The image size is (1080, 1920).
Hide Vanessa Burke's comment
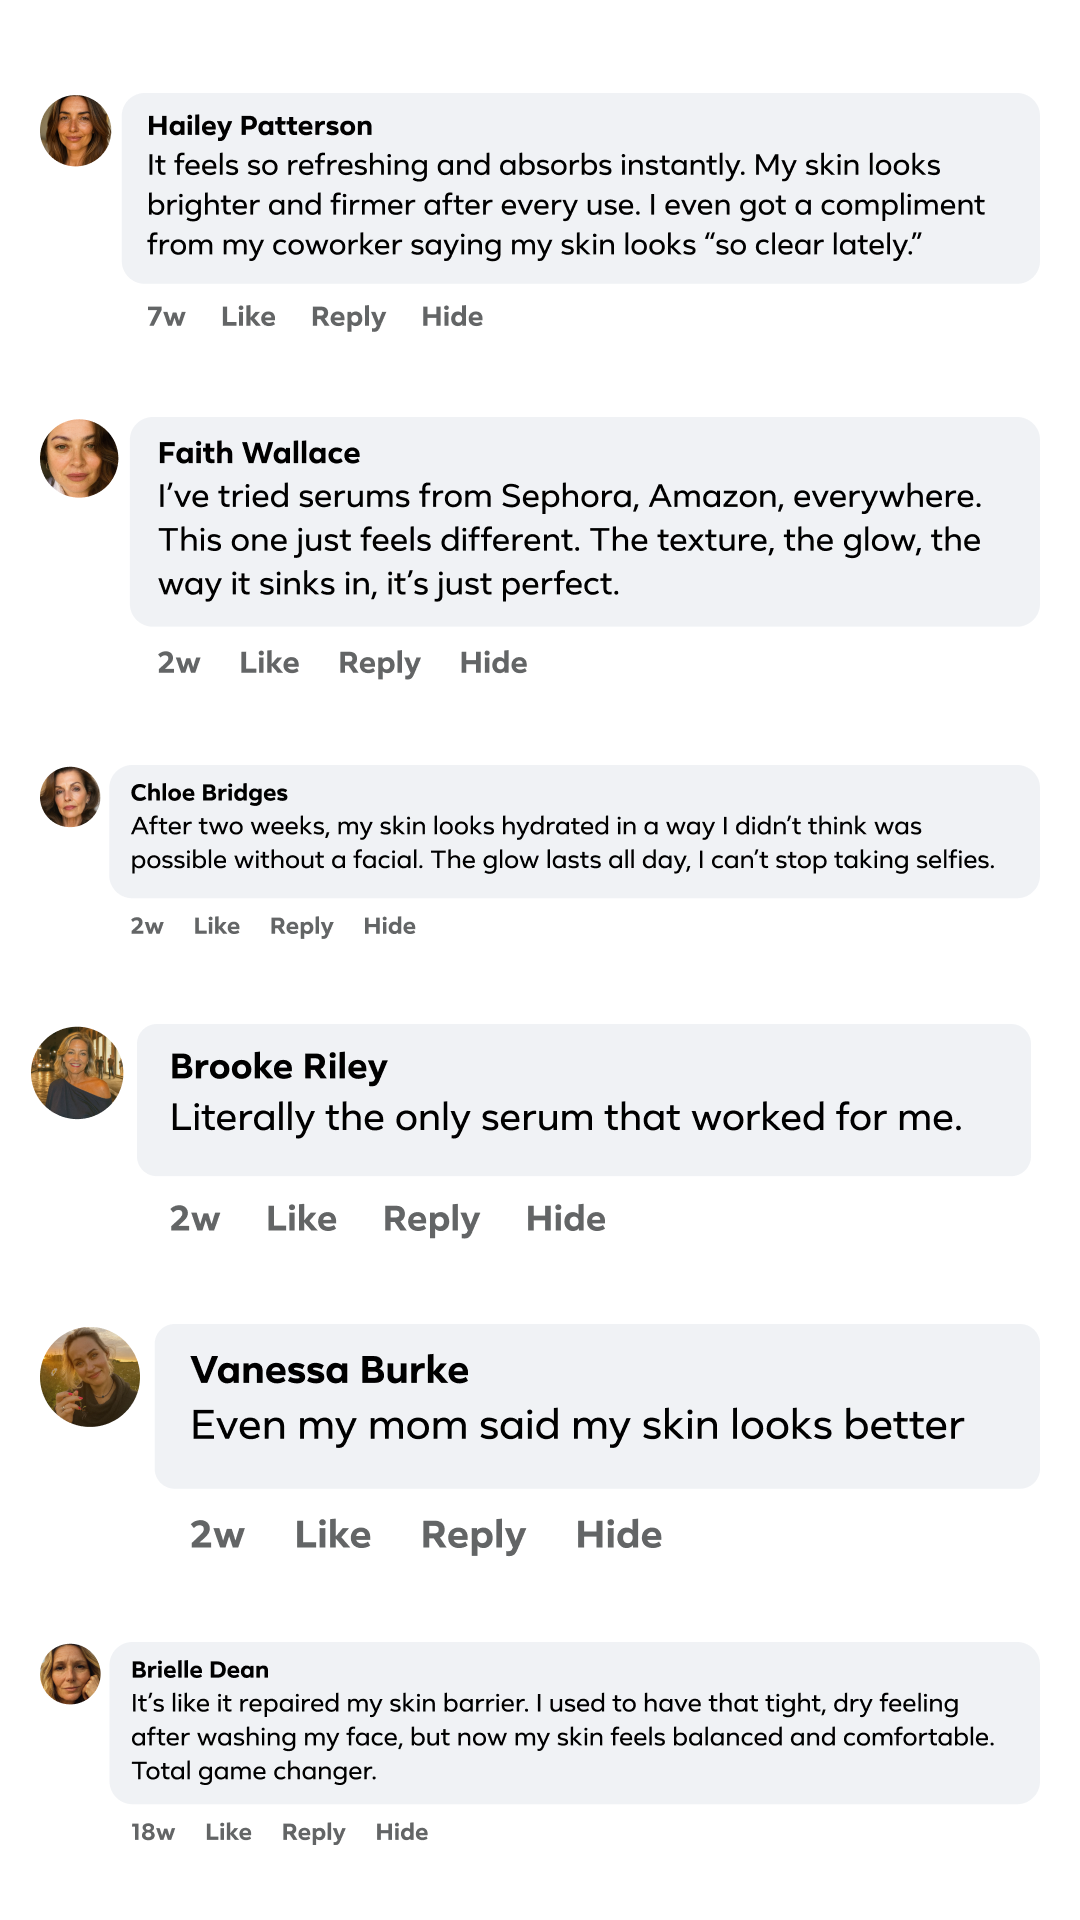[x=618, y=1535]
